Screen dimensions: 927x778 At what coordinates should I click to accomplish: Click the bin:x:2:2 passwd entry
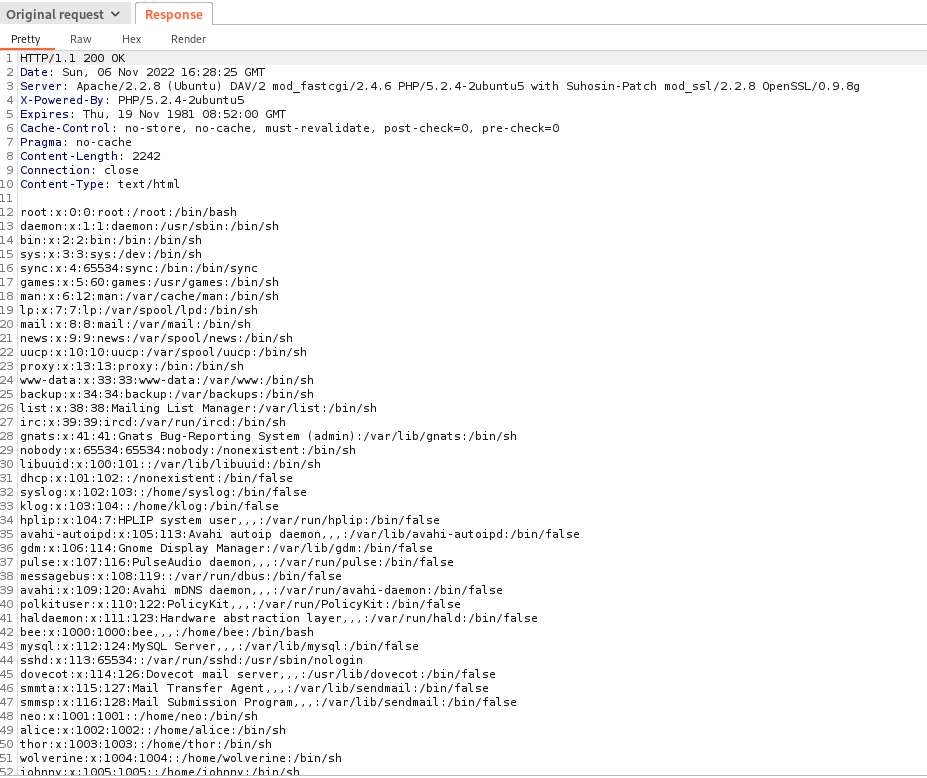pyautogui.click(x=111, y=241)
